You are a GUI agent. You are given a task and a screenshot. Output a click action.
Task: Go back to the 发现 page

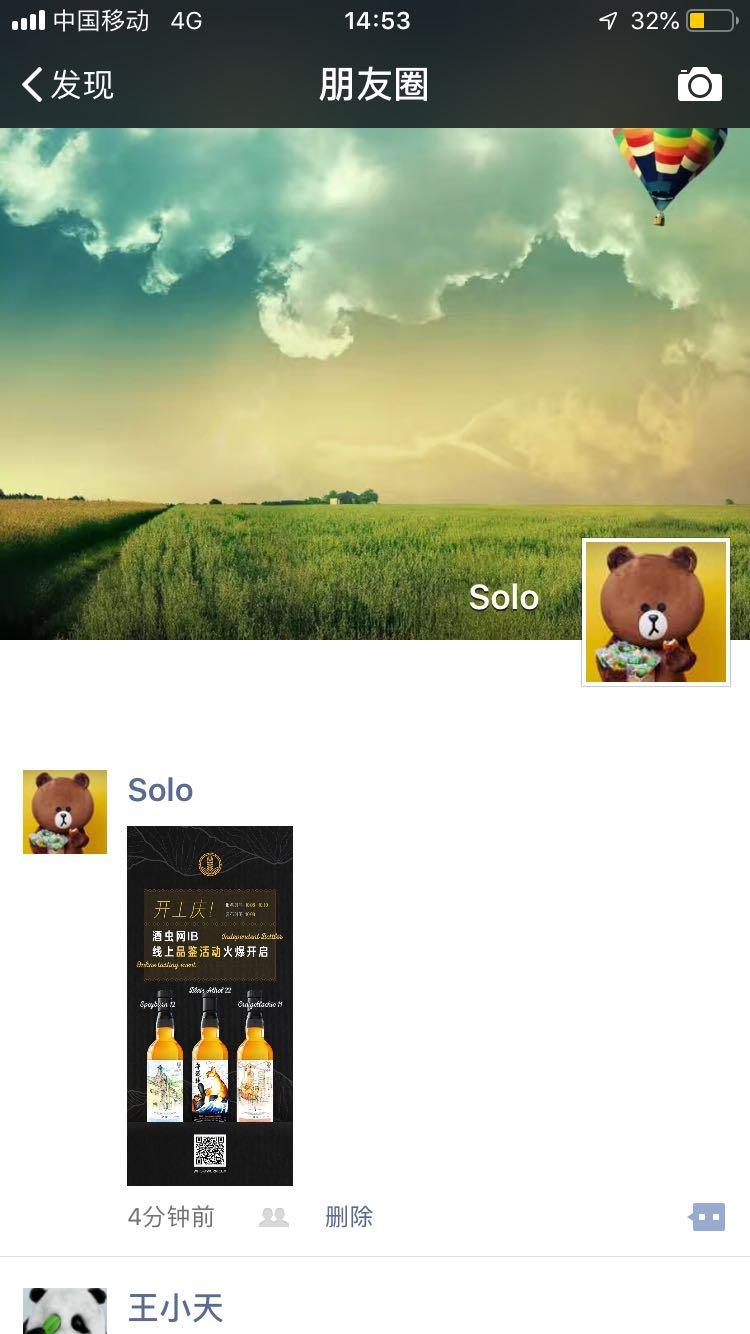coord(68,85)
